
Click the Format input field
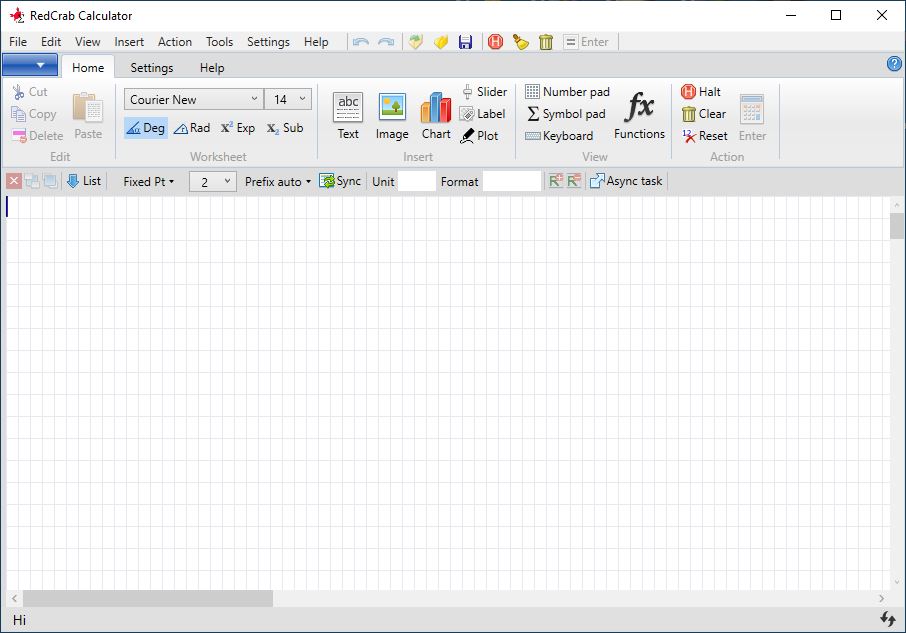tap(512, 181)
